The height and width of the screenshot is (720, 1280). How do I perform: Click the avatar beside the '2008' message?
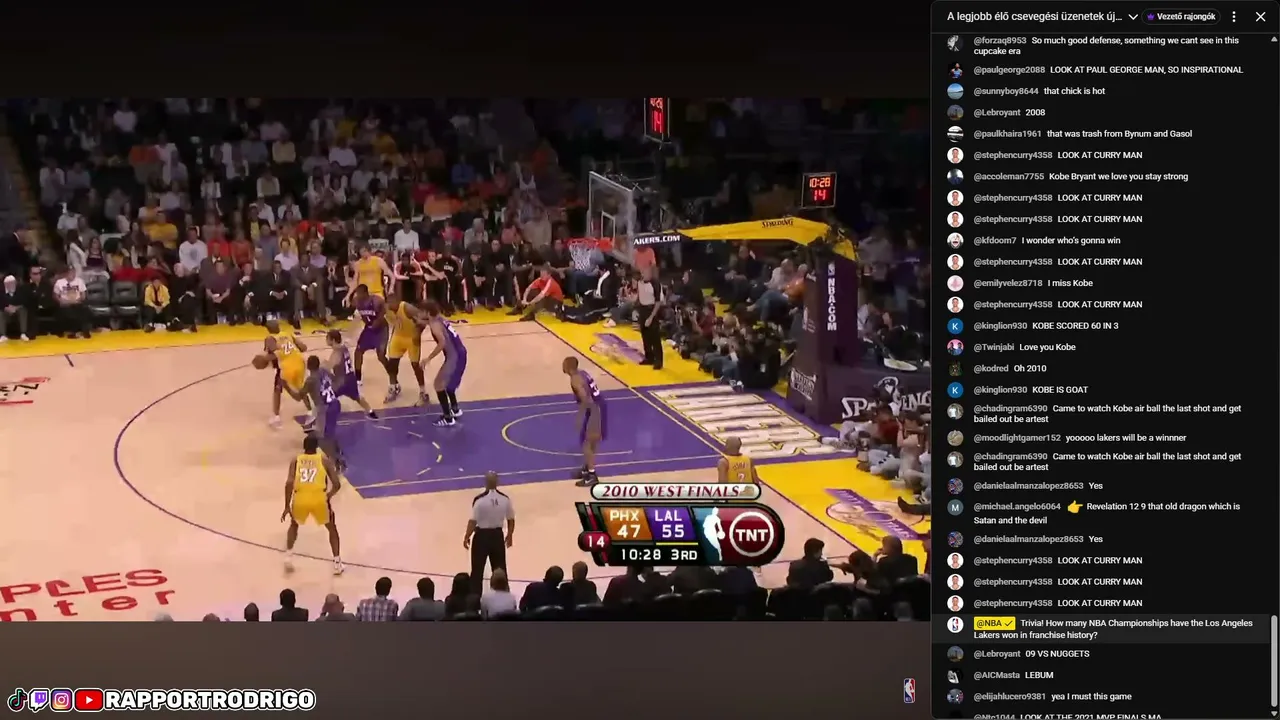tap(955, 113)
